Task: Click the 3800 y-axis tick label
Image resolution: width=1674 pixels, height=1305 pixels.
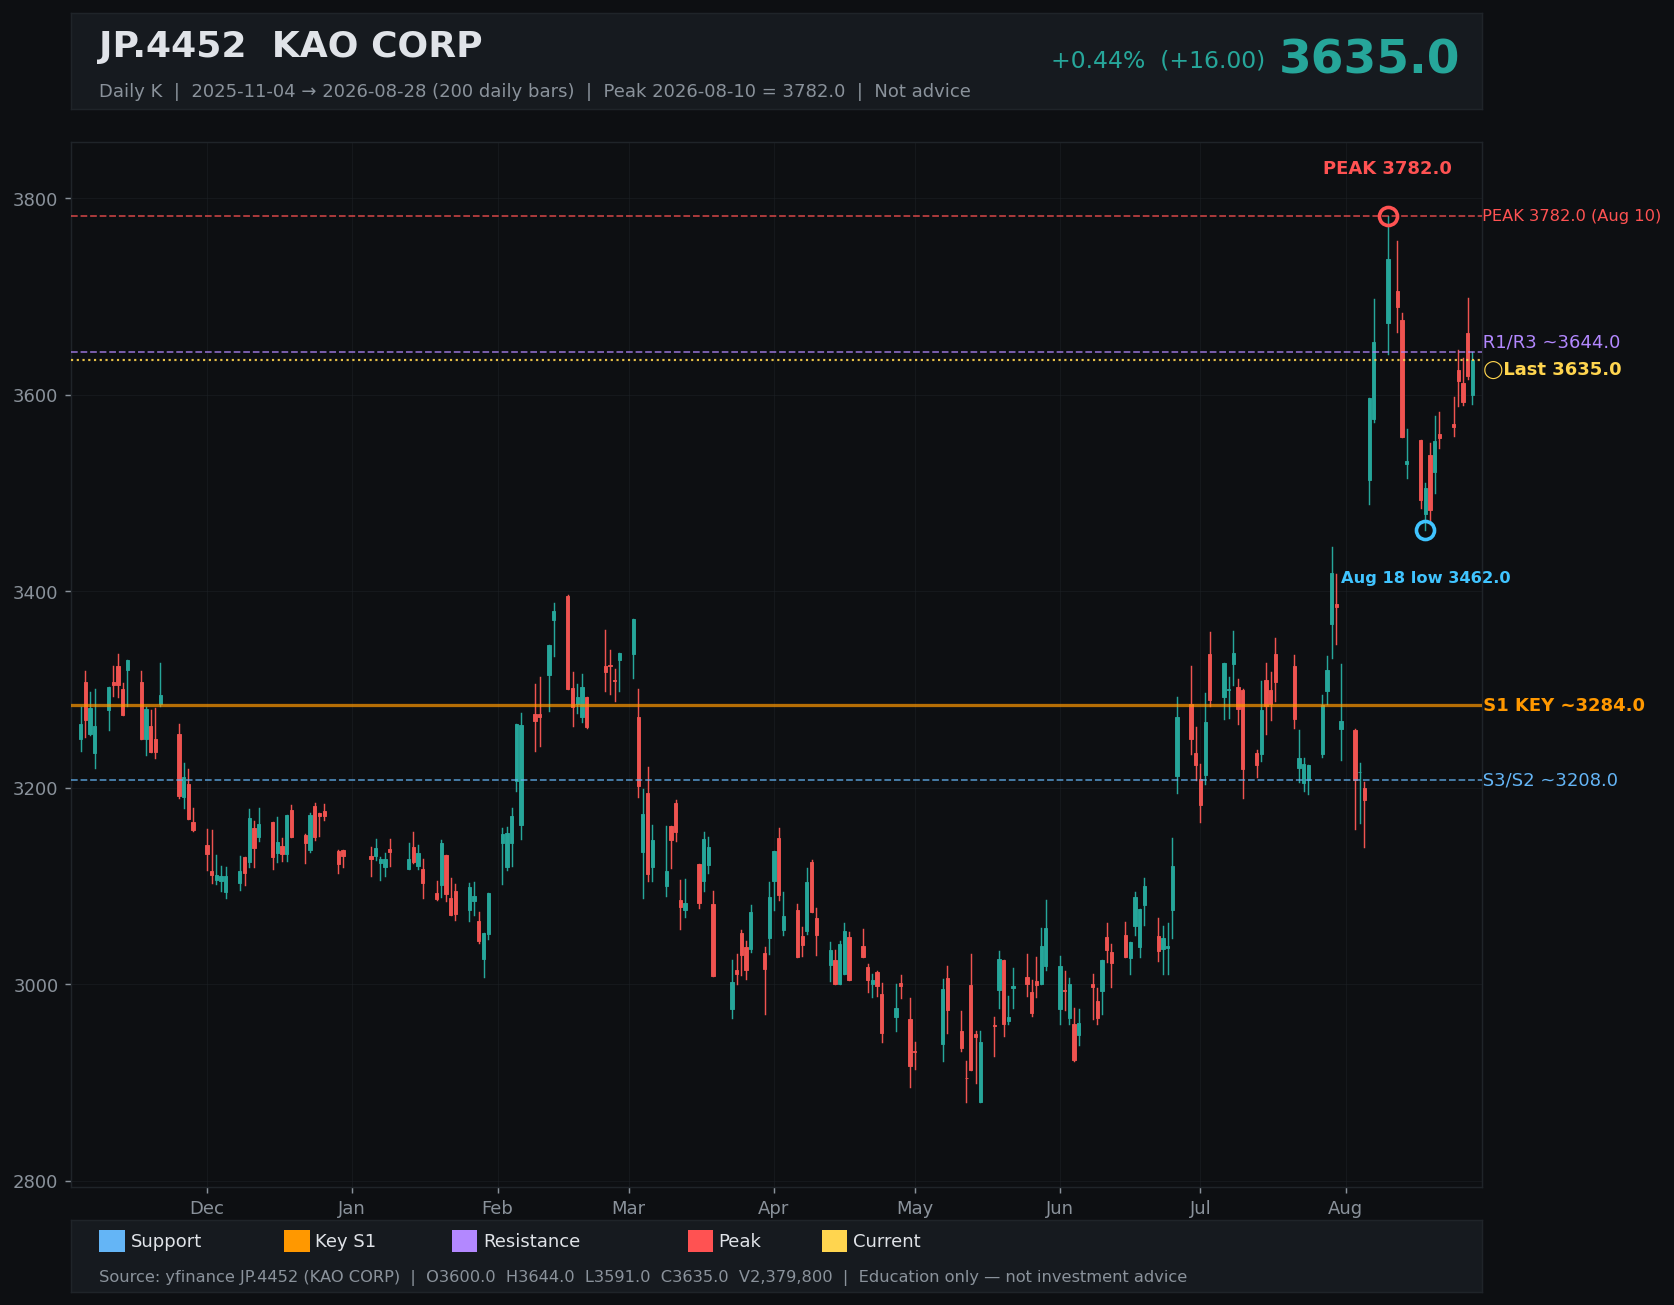Action: click(x=35, y=199)
